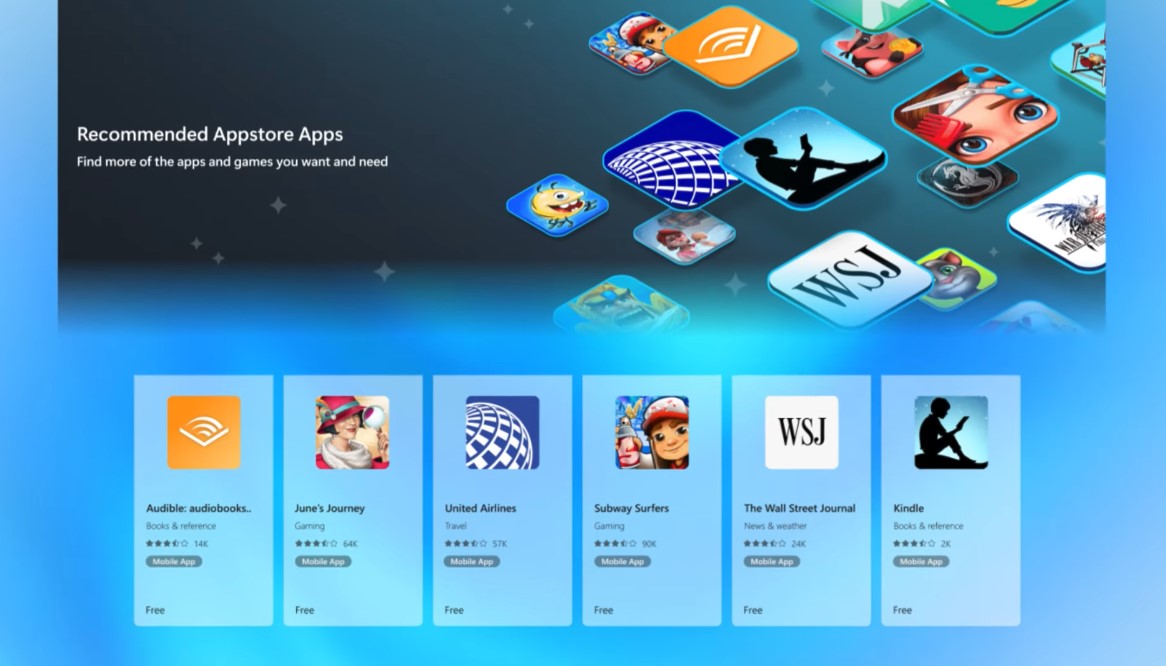Click "Gaming" category under June's Journey
Screen dimensions: 1166x666
click(309, 526)
